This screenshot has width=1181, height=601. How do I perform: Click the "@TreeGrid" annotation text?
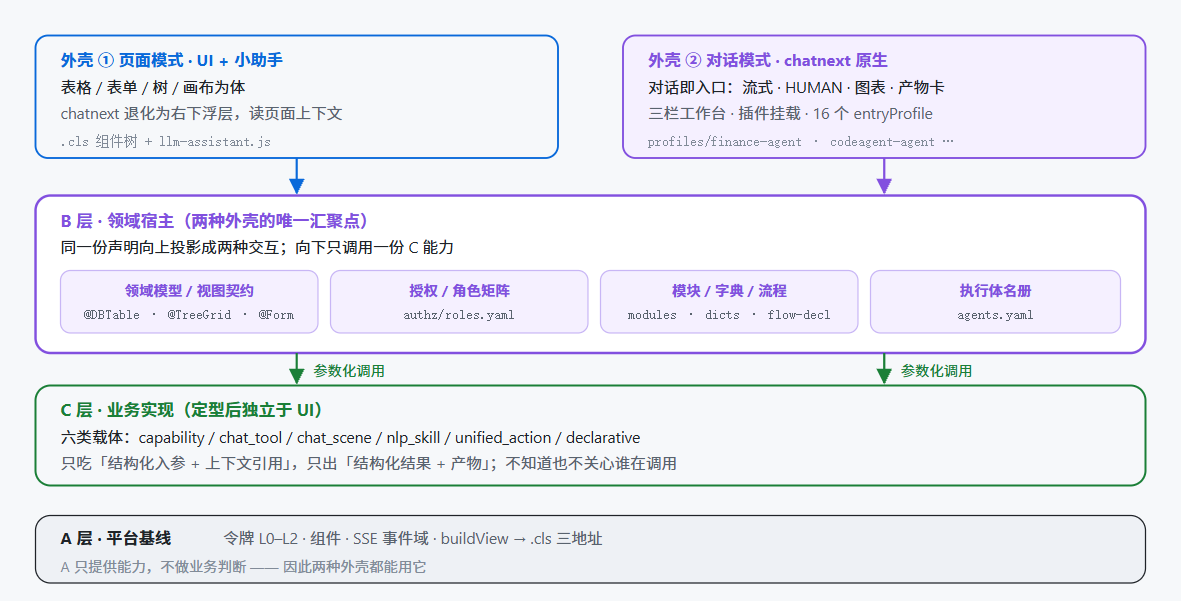(199, 315)
